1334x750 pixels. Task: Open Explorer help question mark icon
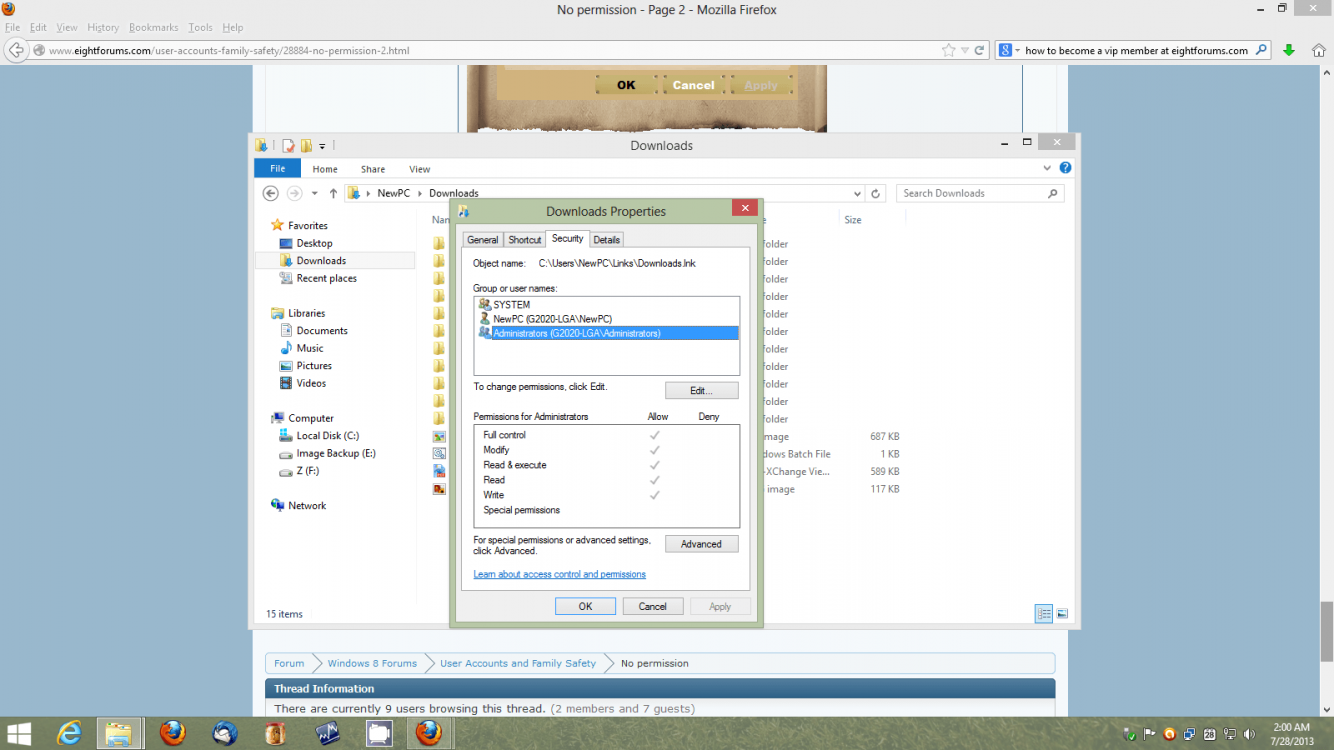coord(1065,168)
